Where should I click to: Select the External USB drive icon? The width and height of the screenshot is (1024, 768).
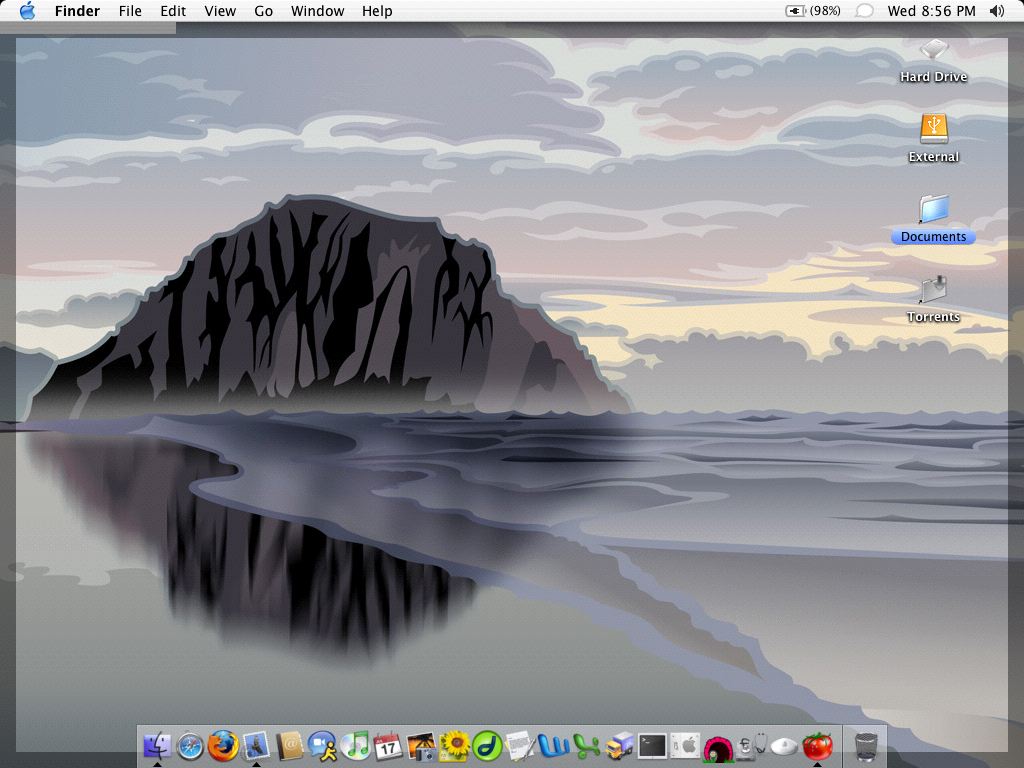click(x=933, y=129)
